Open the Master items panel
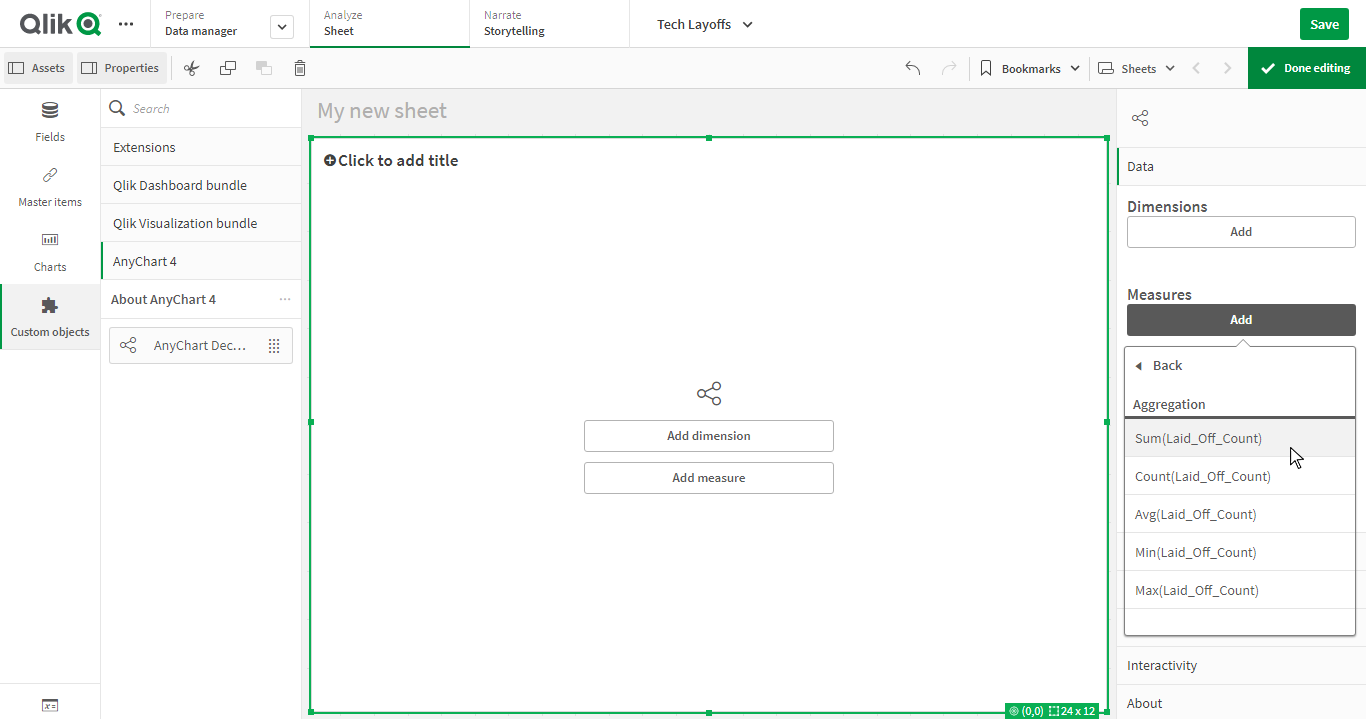 [49, 186]
